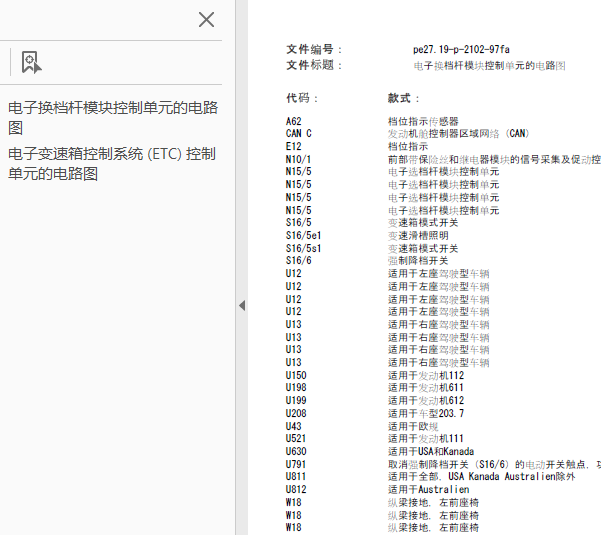Click the 代码 column header
601x535 pixels.
click(302, 98)
